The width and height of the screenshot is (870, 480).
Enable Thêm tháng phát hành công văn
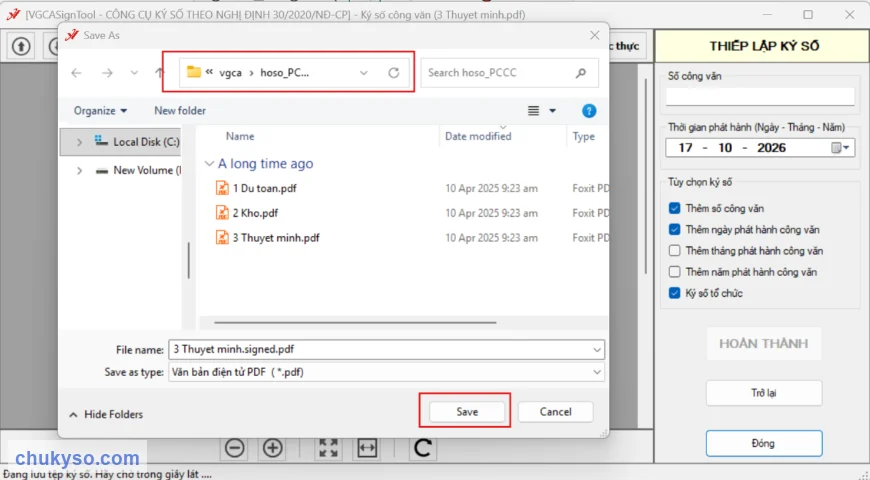675,251
